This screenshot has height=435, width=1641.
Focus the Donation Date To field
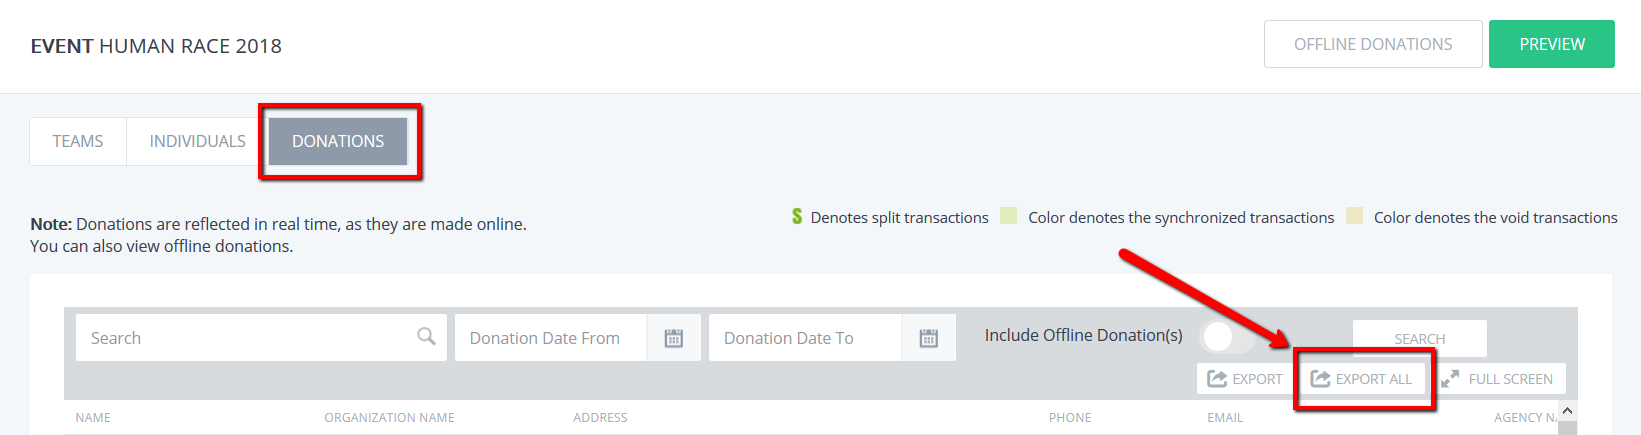tap(806, 338)
